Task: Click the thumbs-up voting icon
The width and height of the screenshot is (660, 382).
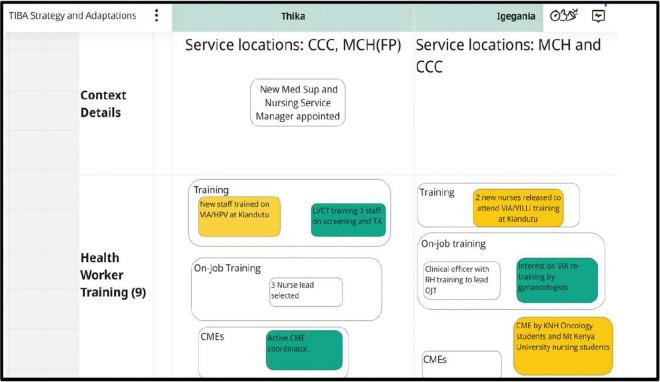Action: [564, 16]
